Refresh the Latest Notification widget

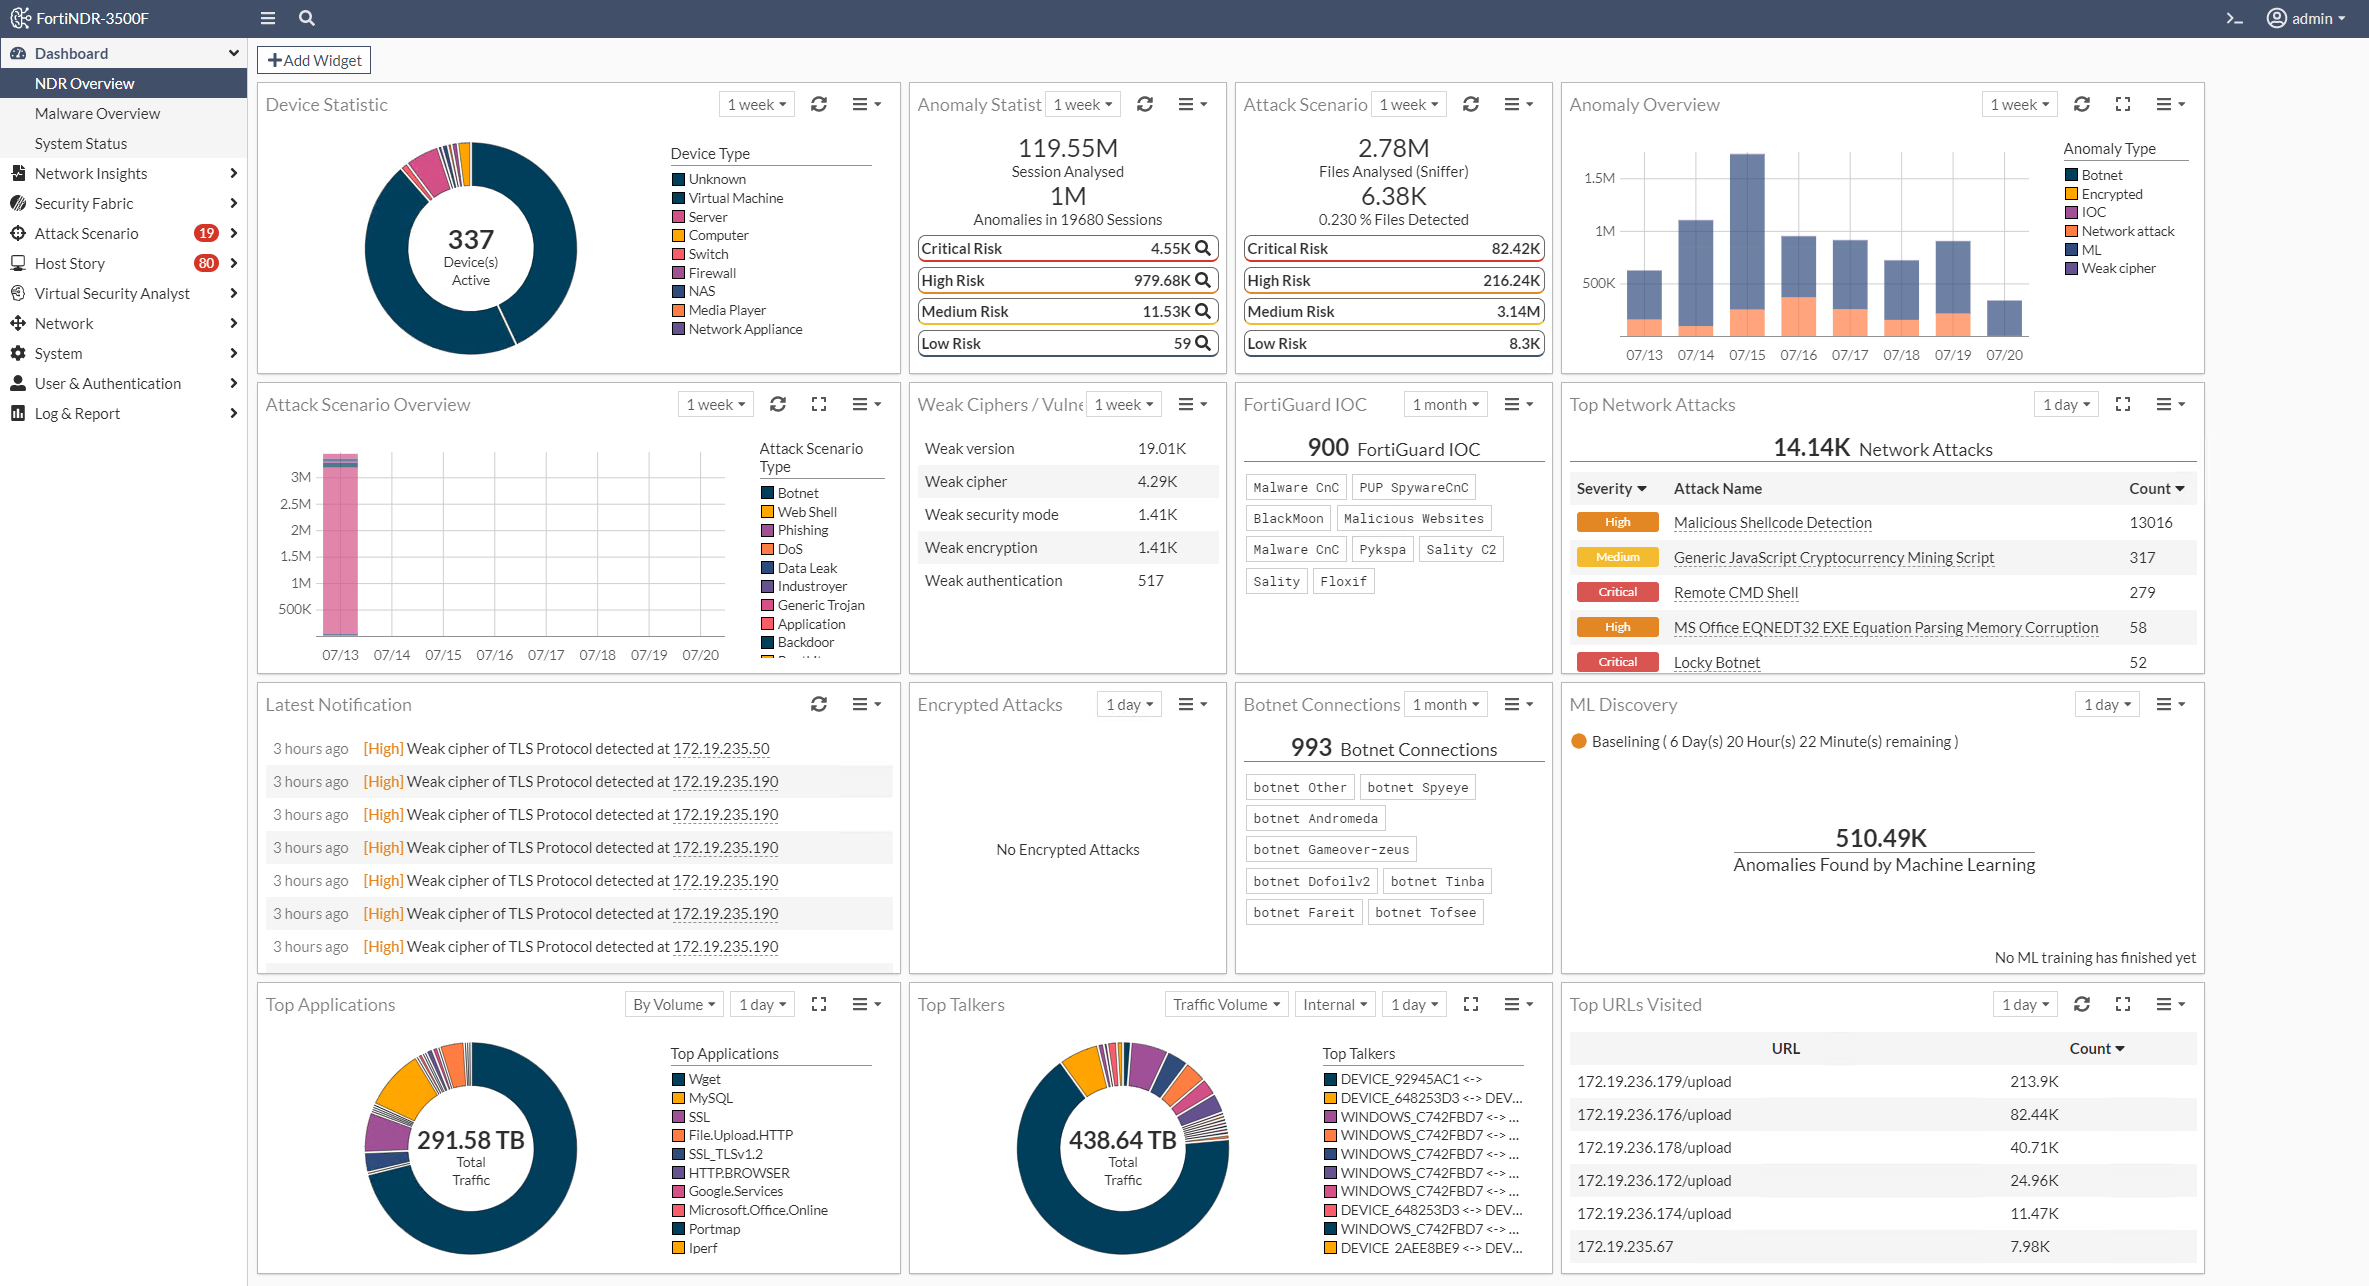820,703
